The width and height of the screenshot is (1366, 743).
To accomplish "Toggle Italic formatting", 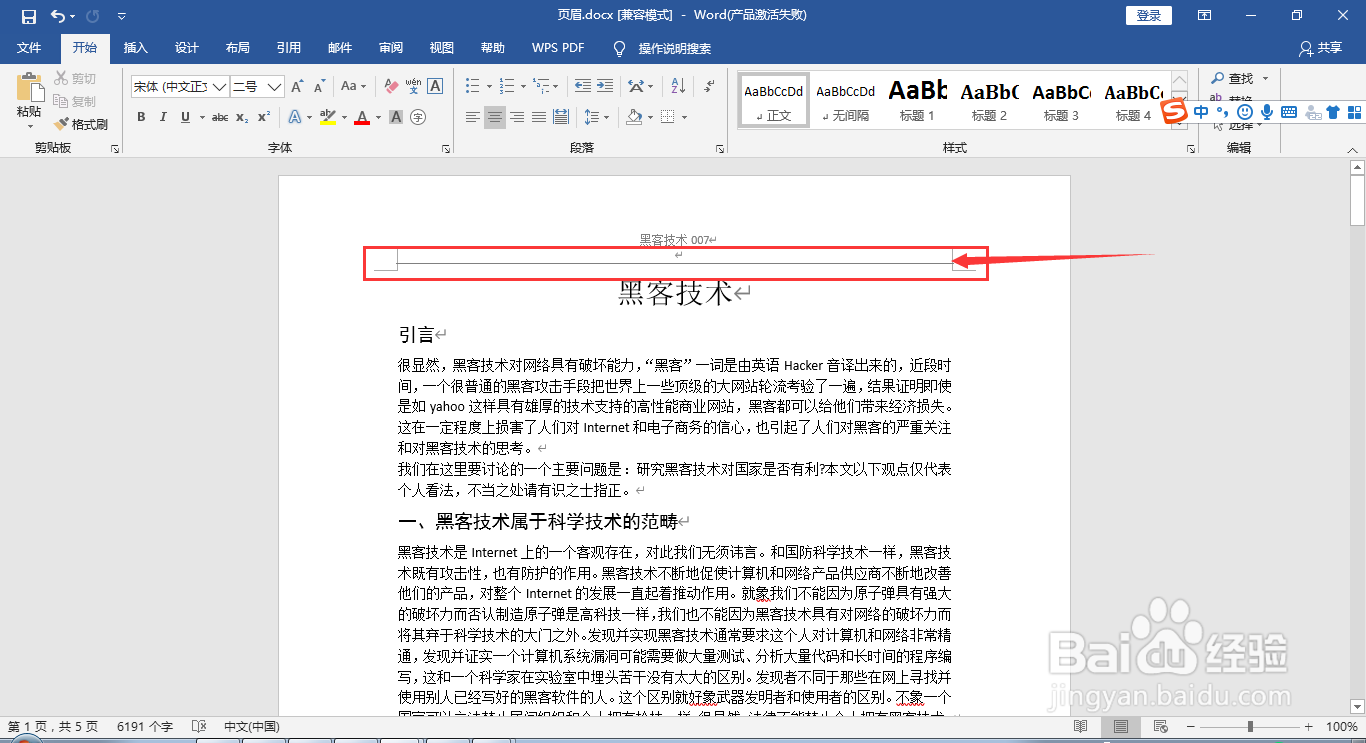I will (163, 117).
